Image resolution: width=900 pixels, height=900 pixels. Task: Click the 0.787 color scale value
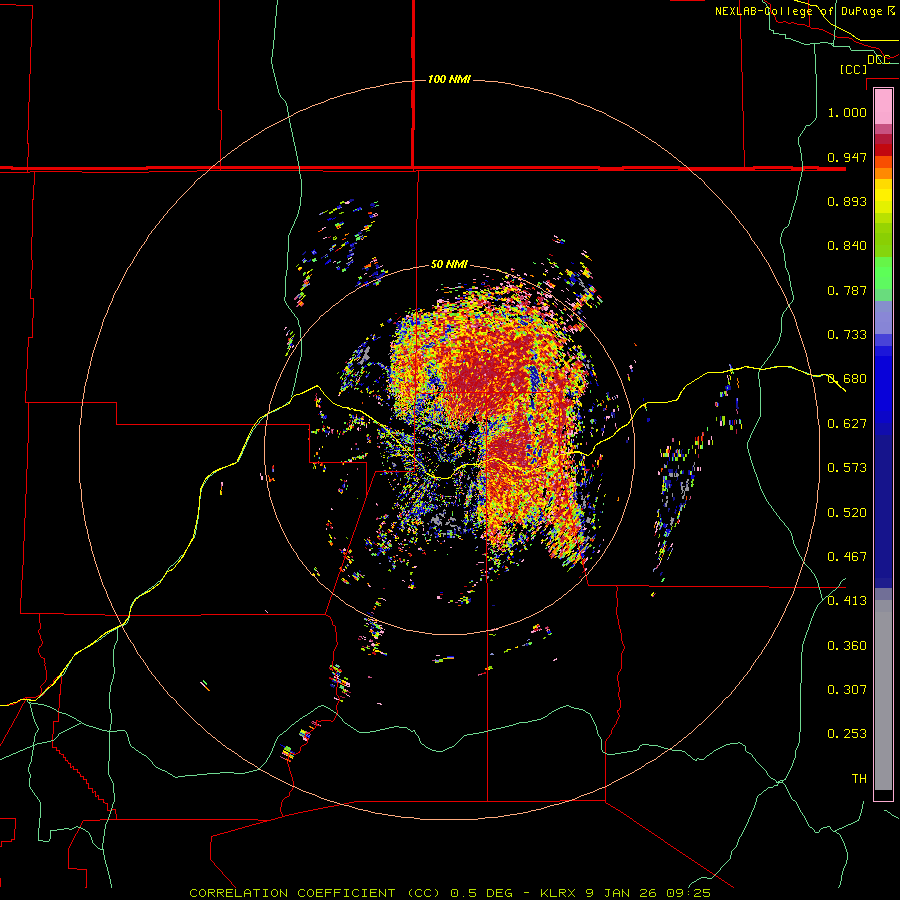[847, 290]
